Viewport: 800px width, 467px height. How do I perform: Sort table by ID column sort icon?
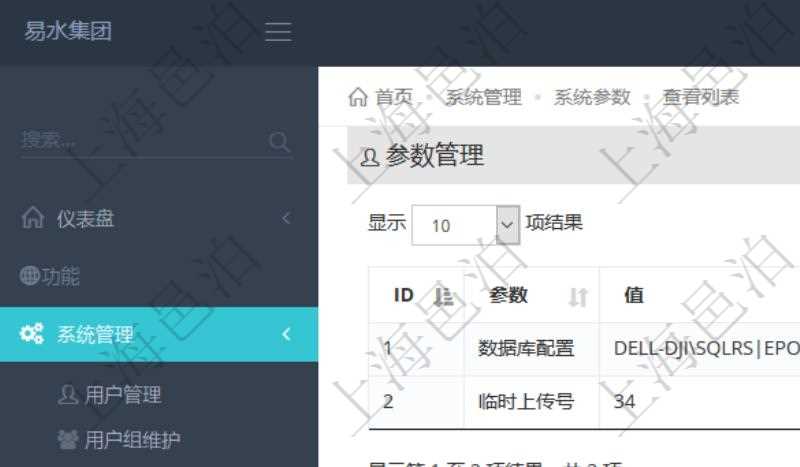click(443, 296)
